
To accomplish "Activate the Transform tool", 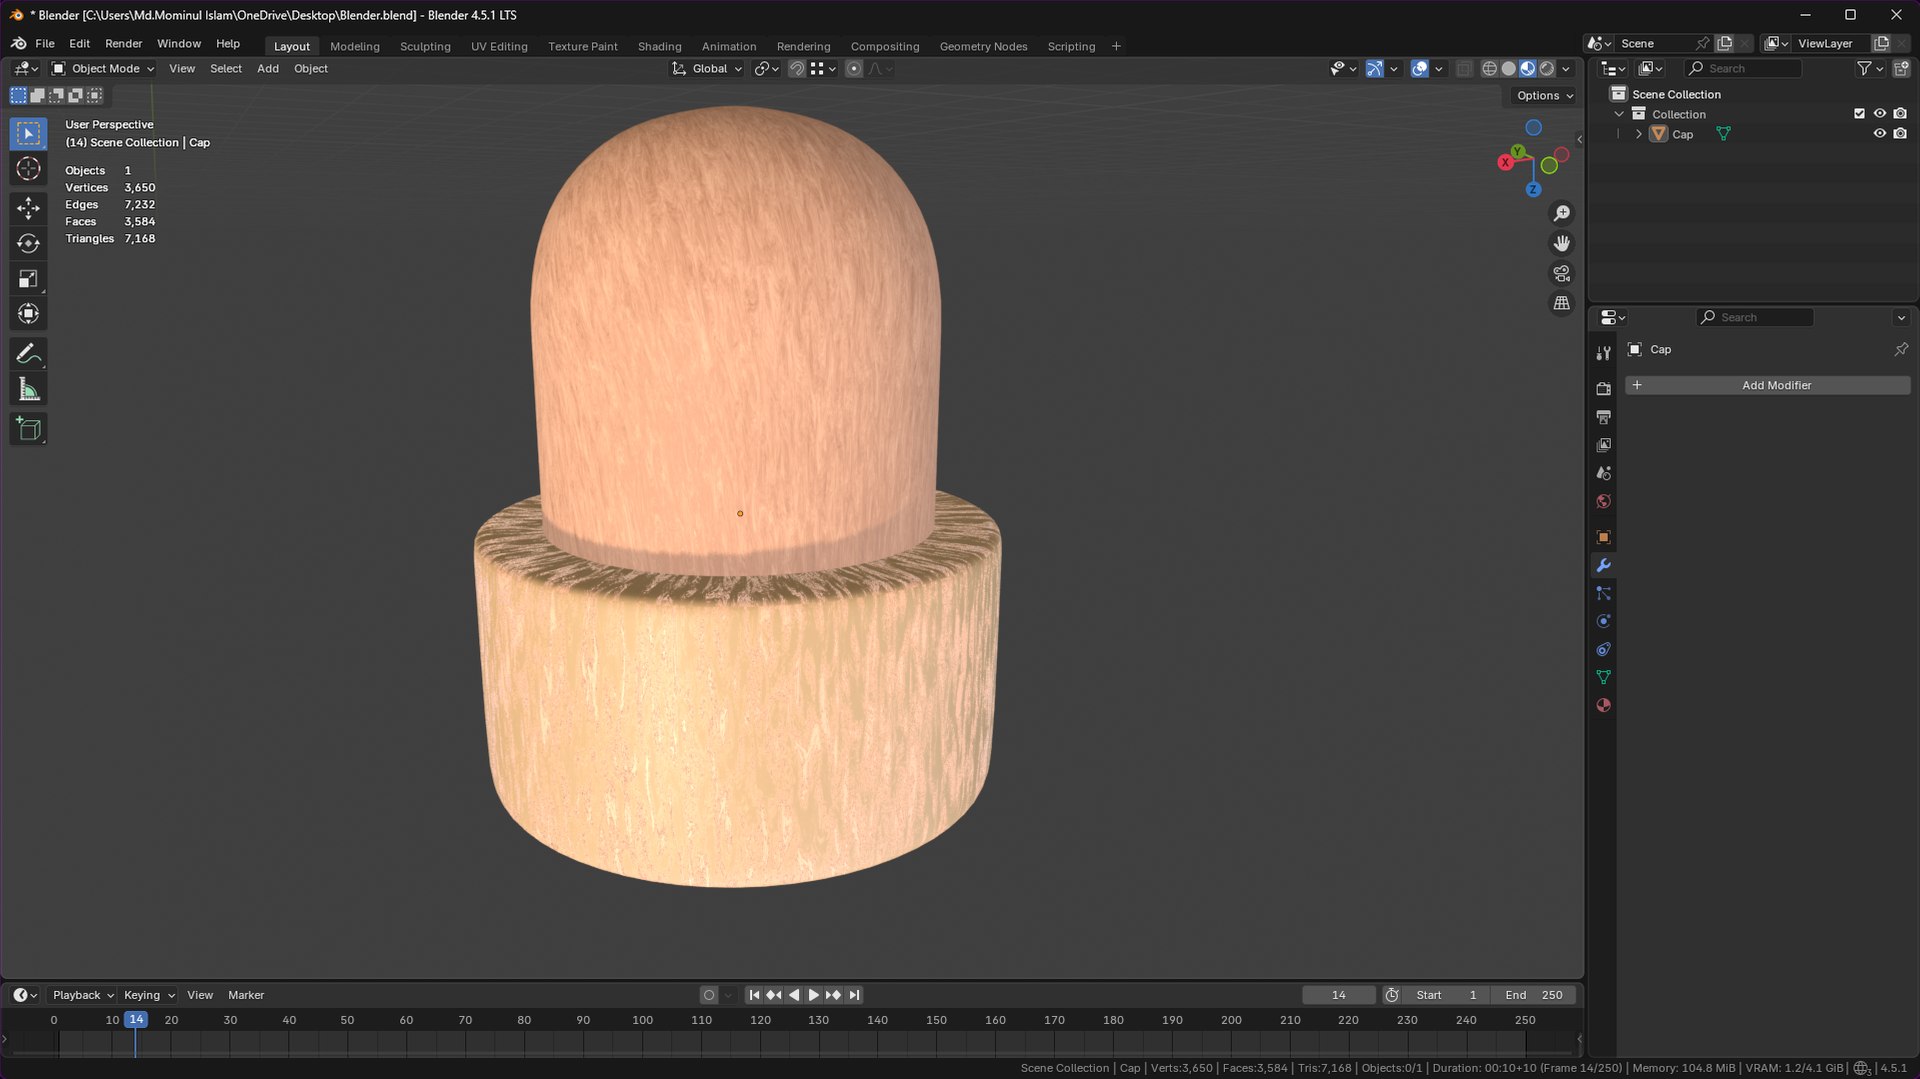I will [28, 314].
